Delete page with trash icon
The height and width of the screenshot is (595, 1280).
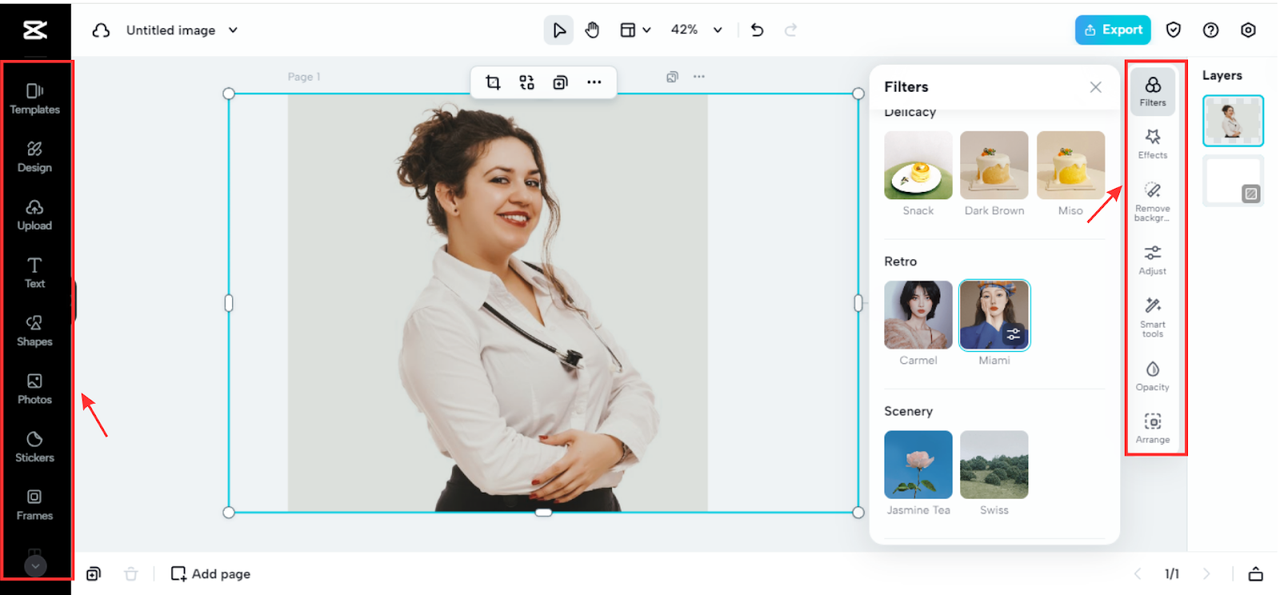tap(131, 574)
